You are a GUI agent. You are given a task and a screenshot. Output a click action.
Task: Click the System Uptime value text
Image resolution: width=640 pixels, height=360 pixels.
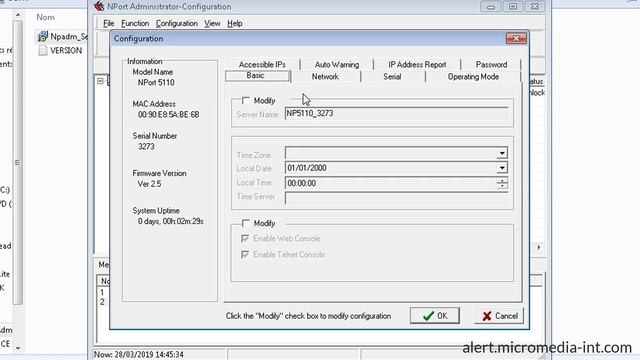pyautogui.click(x=171, y=221)
